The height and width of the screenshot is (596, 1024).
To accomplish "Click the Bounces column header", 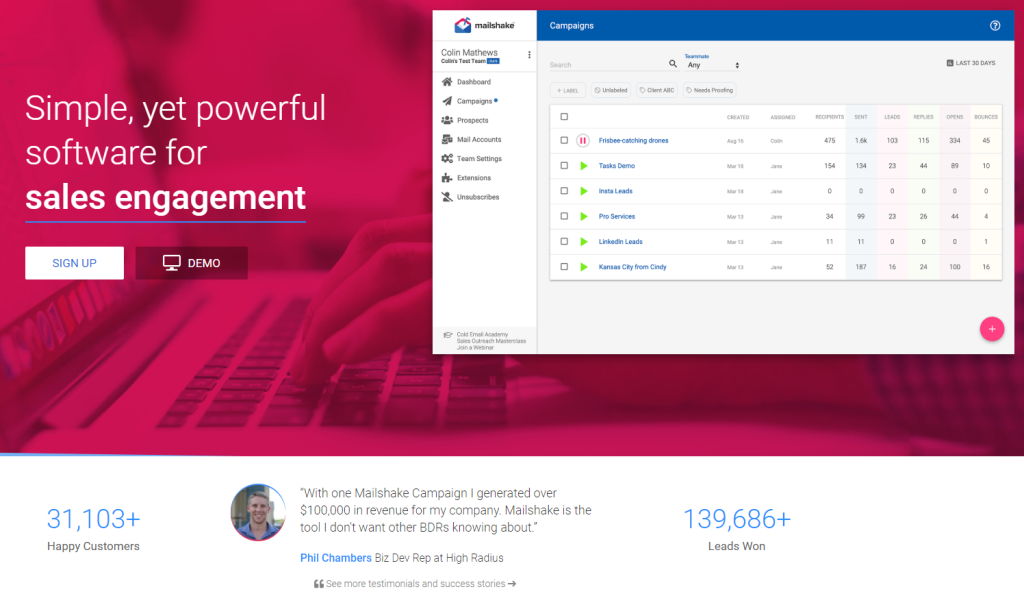I will (x=986, y=117).
